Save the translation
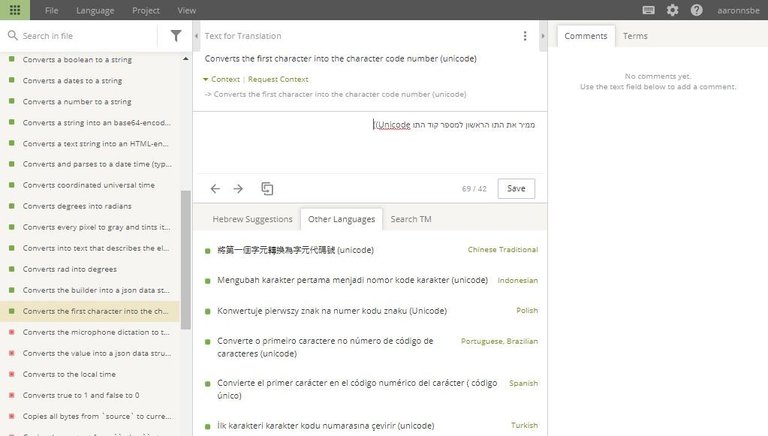The image size is (768, 436). 516,188
